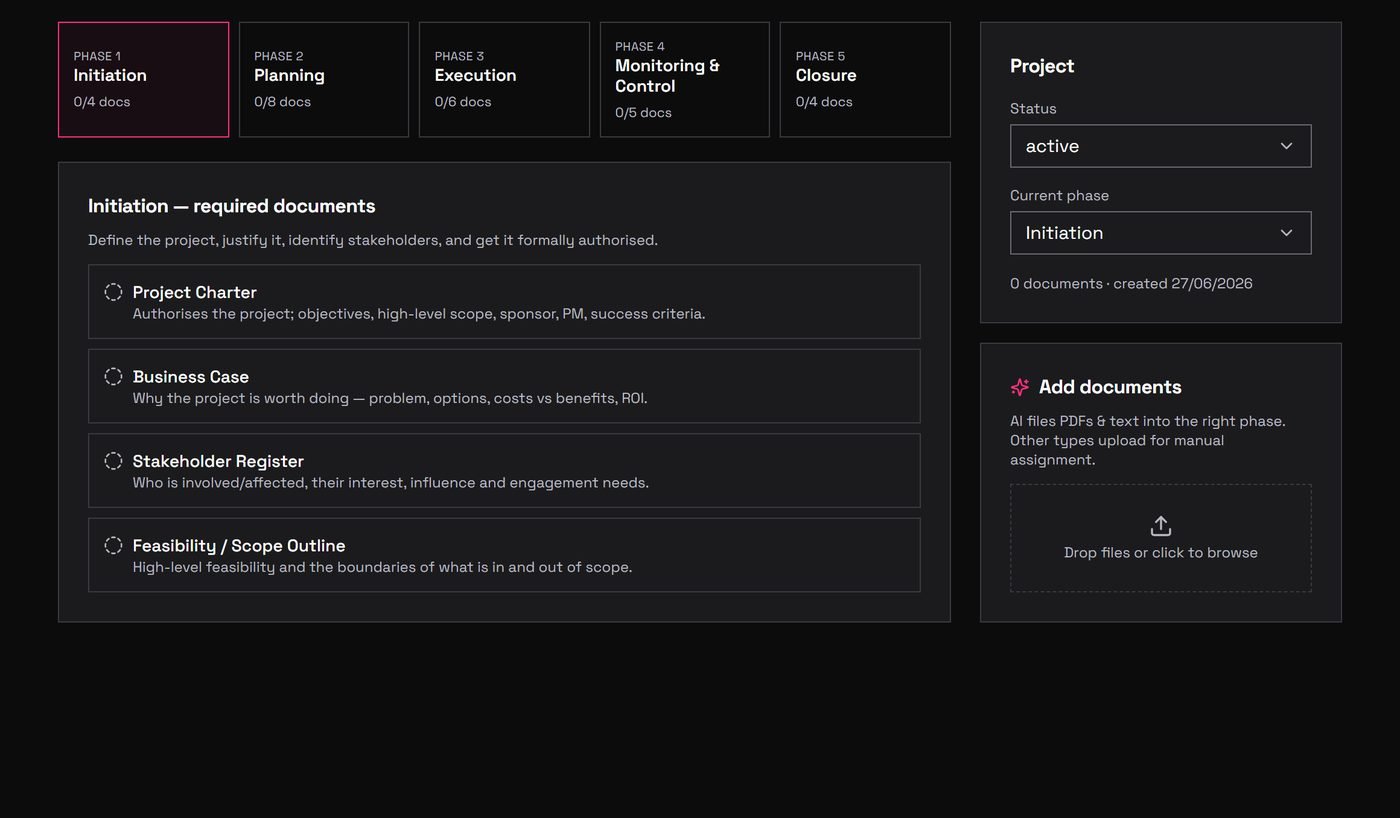
Task: Open the Status dropdown showing active
Action: 1160,146
